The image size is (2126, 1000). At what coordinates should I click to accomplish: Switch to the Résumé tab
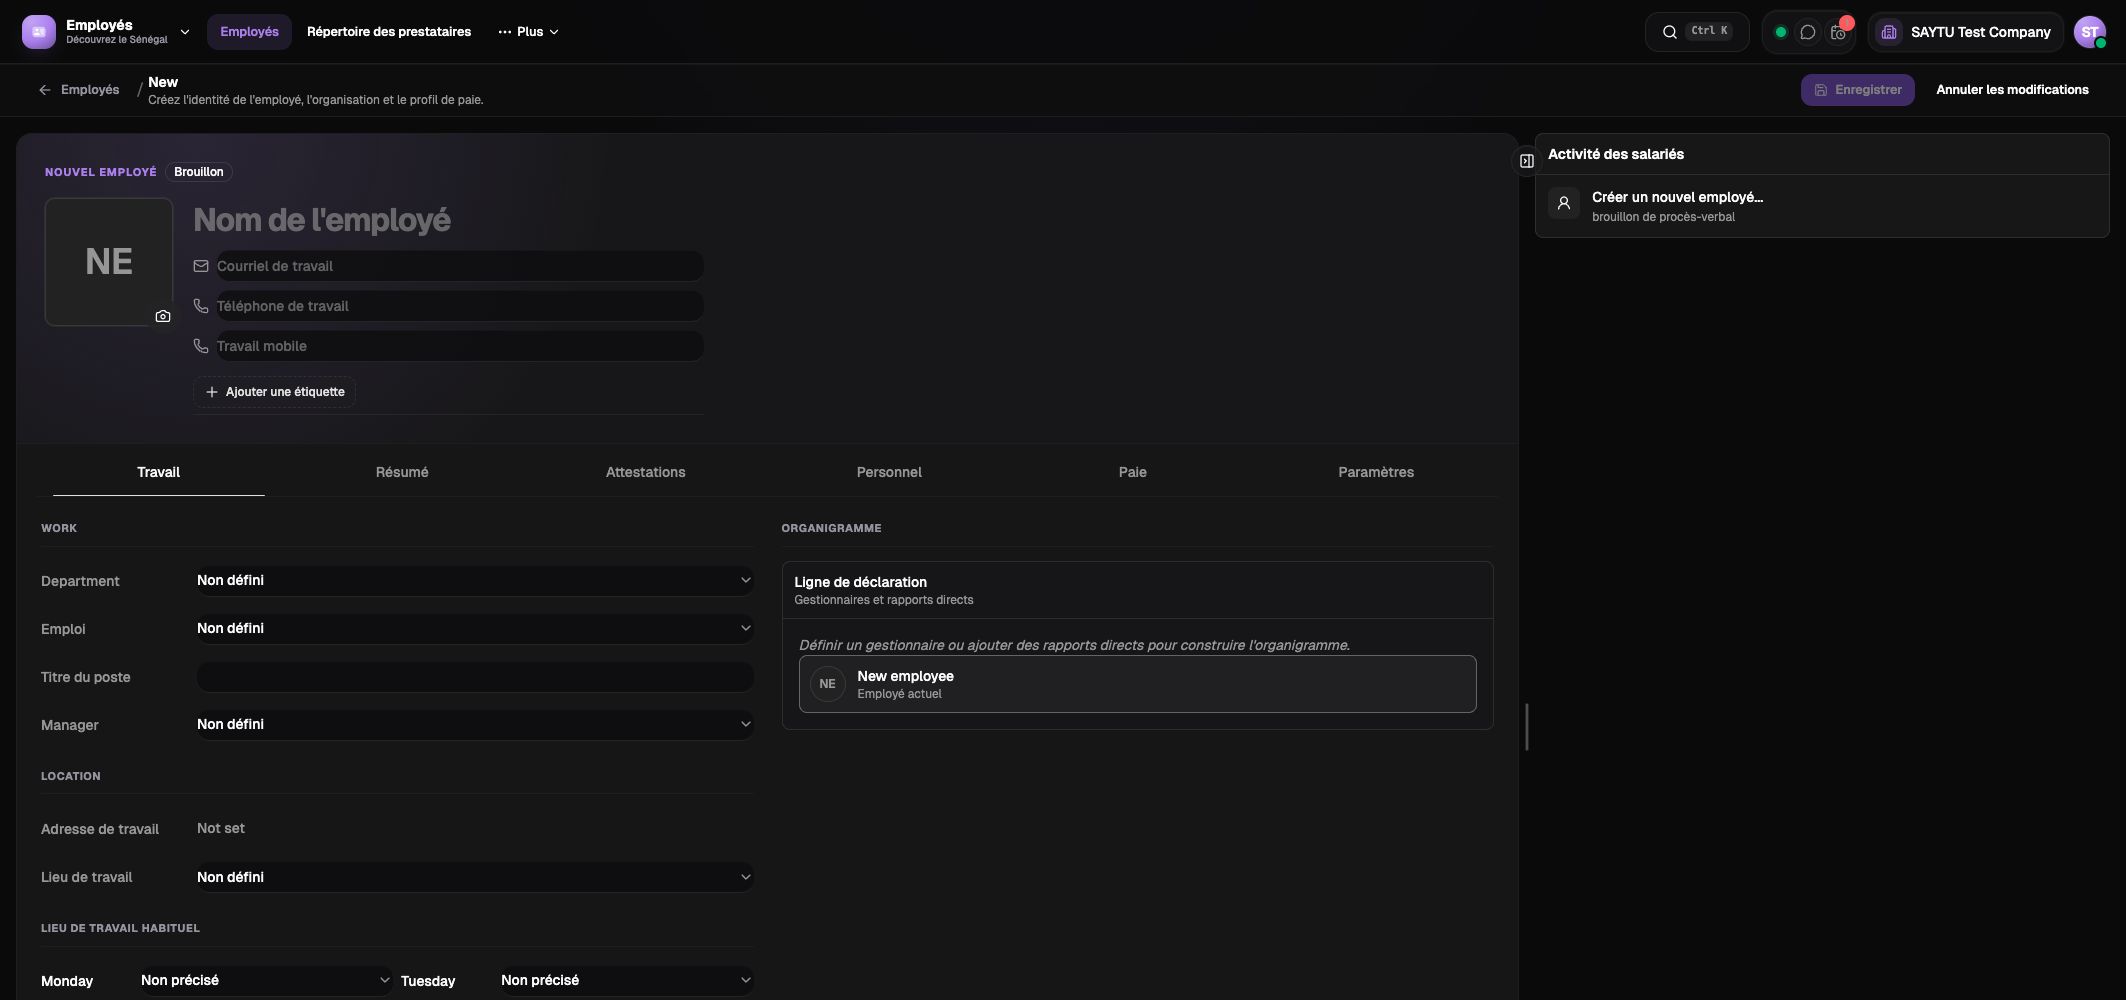click(402, 473)
